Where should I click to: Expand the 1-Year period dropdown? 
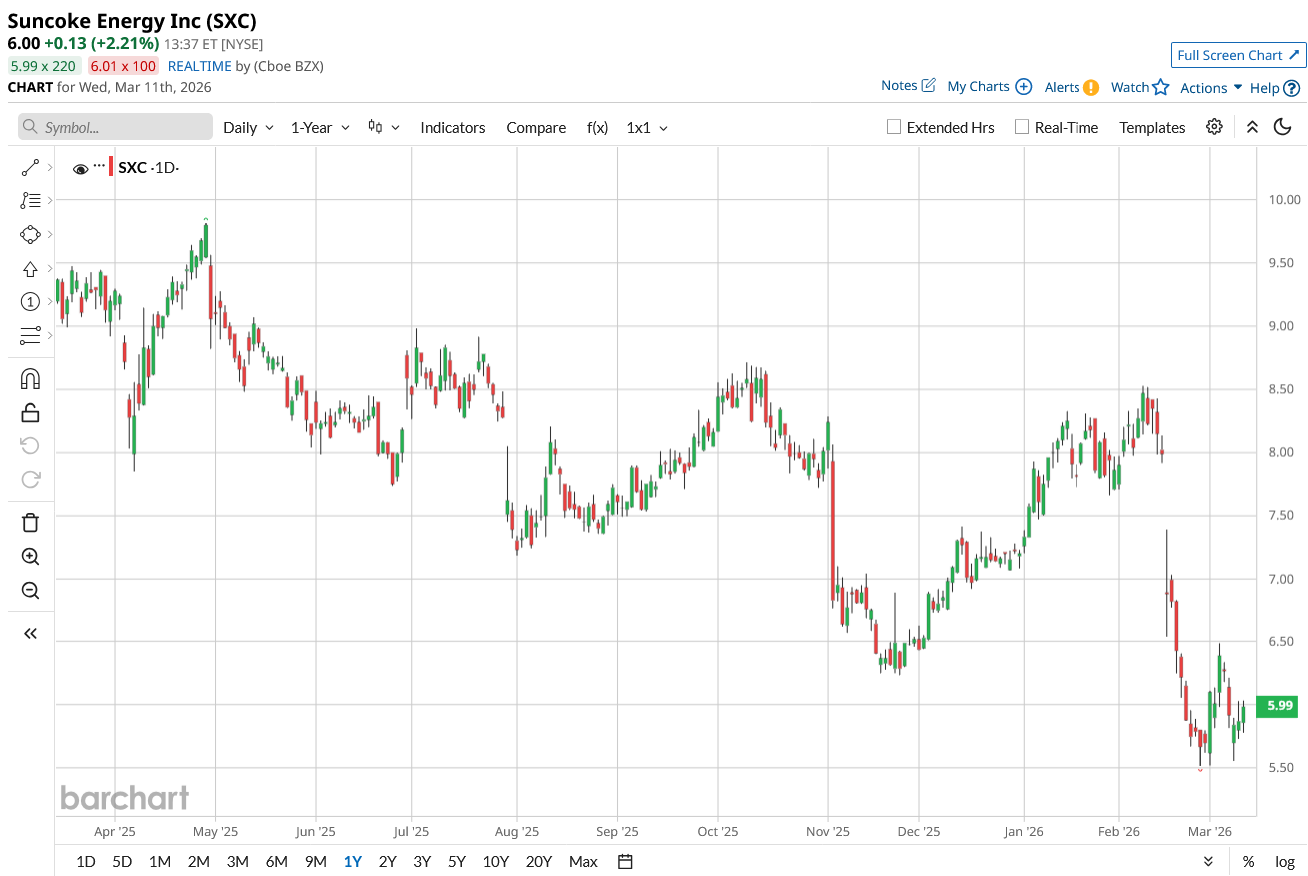click(320, 128)
